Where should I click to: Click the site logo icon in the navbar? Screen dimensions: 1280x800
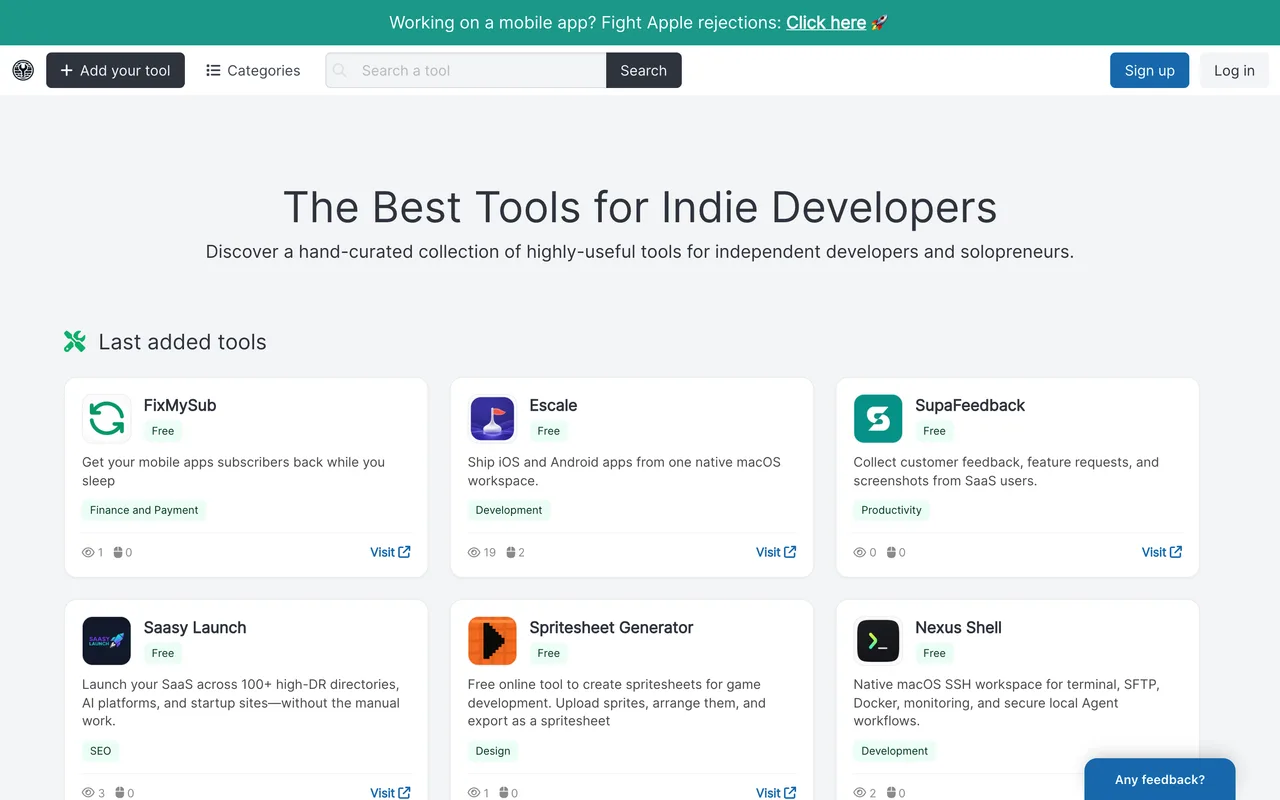click(x=23, y=70)
